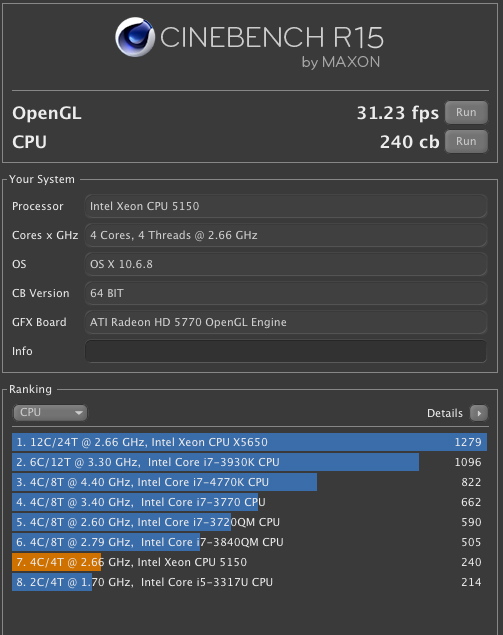Click the Details label in the Ranking panel
The height and width of the screenshot is (635, 503).
[445, 413]
